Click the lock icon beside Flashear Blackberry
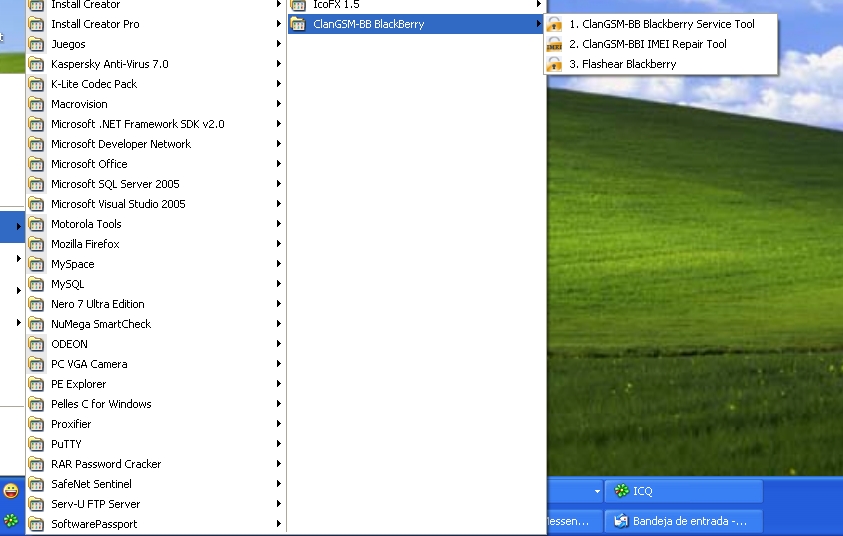843x536 pixels. click(554, 64)
